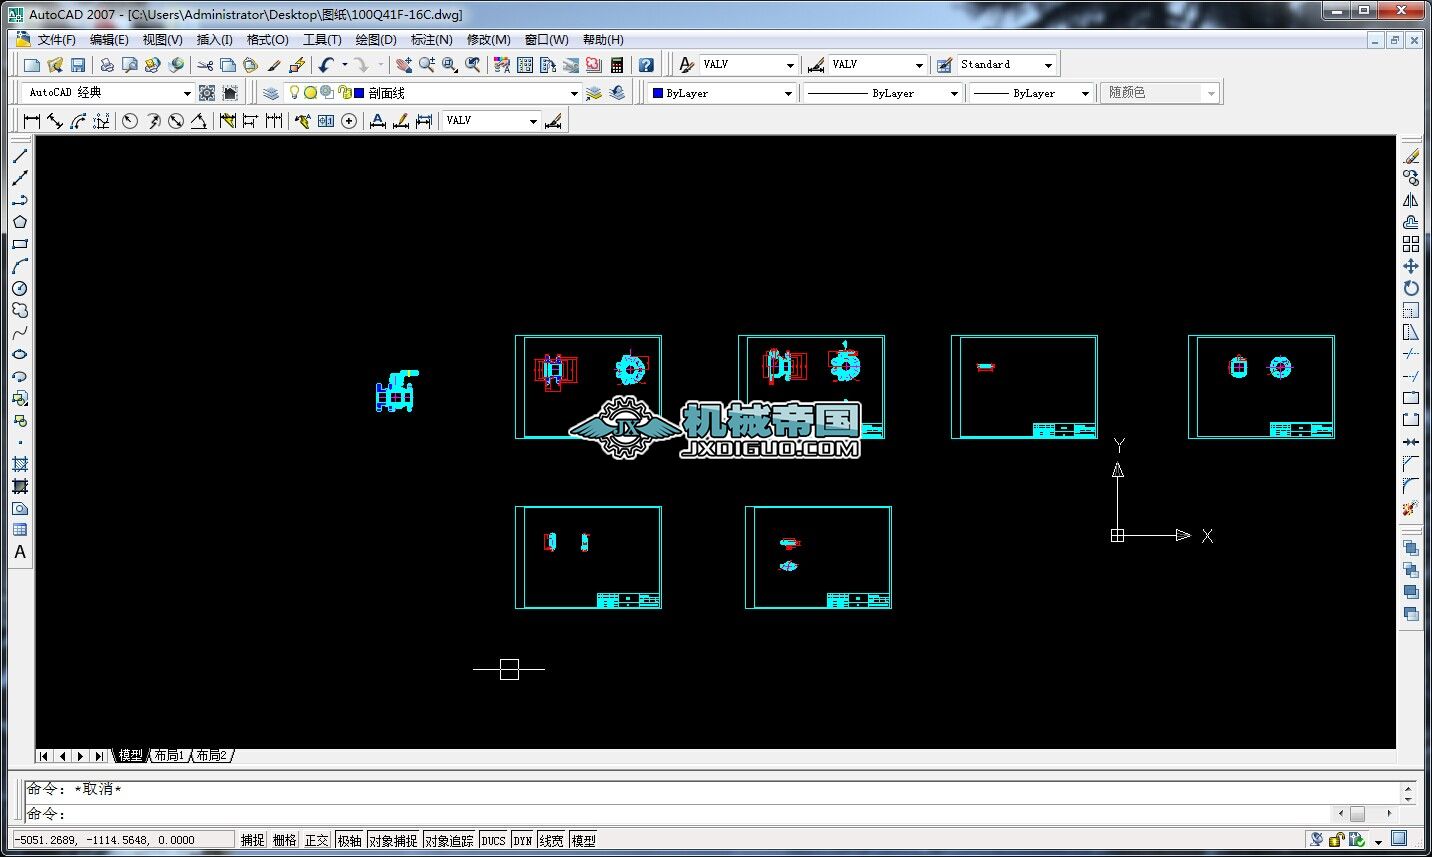Viewport: 1432px width, 857px height.
Task: Select the Line tool in draw toolbar
Action: tap(20, 156)
